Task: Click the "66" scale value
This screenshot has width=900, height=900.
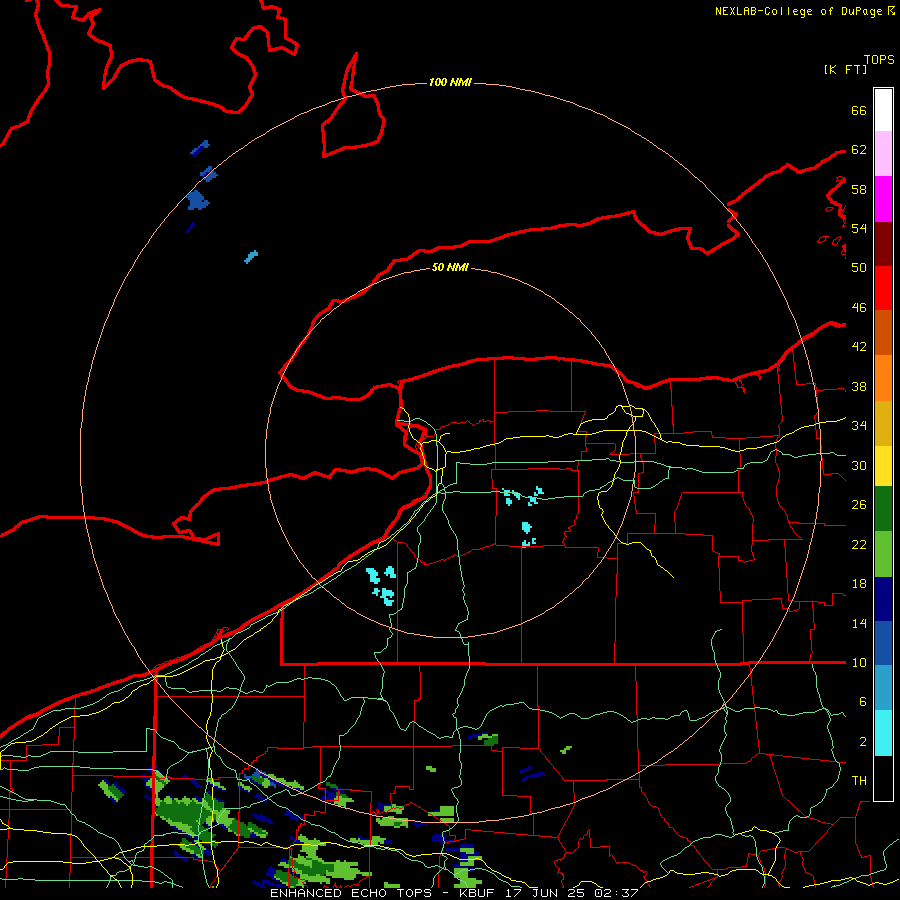Action: 859,110
